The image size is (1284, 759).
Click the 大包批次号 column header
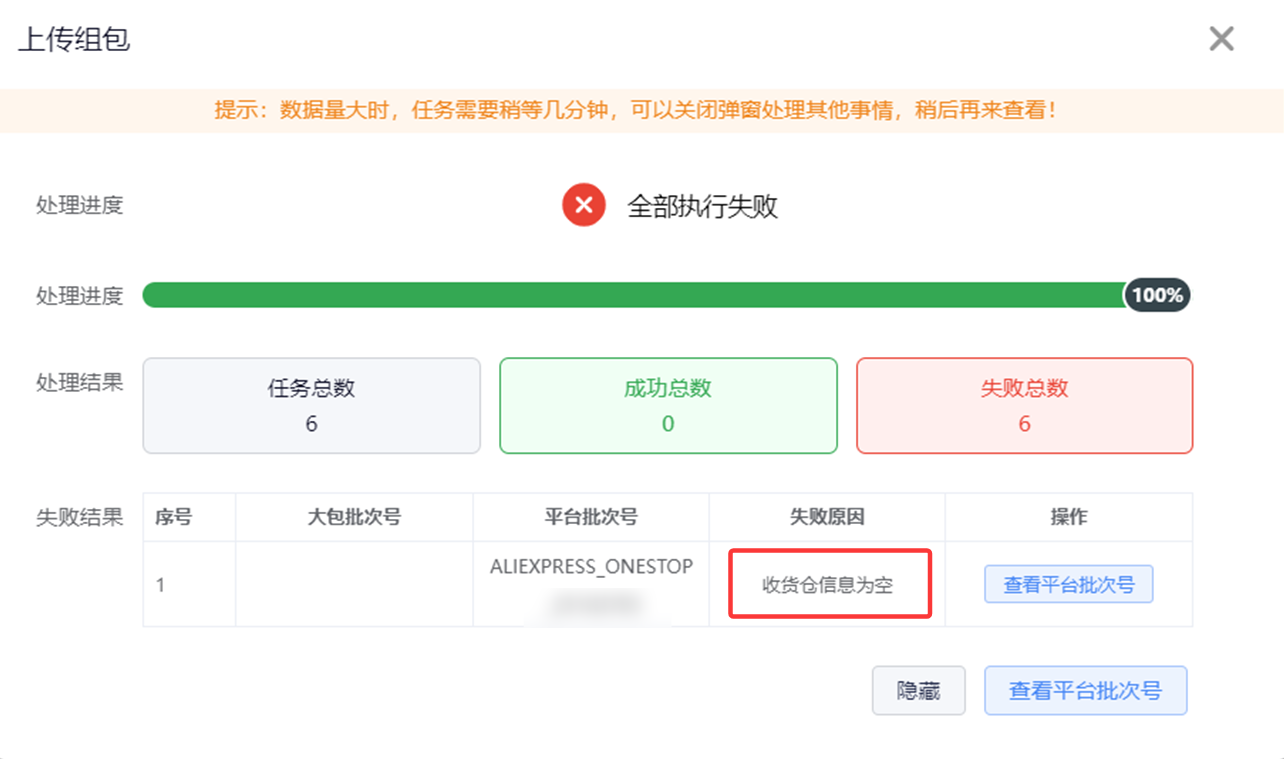click(x=354, y=517)
